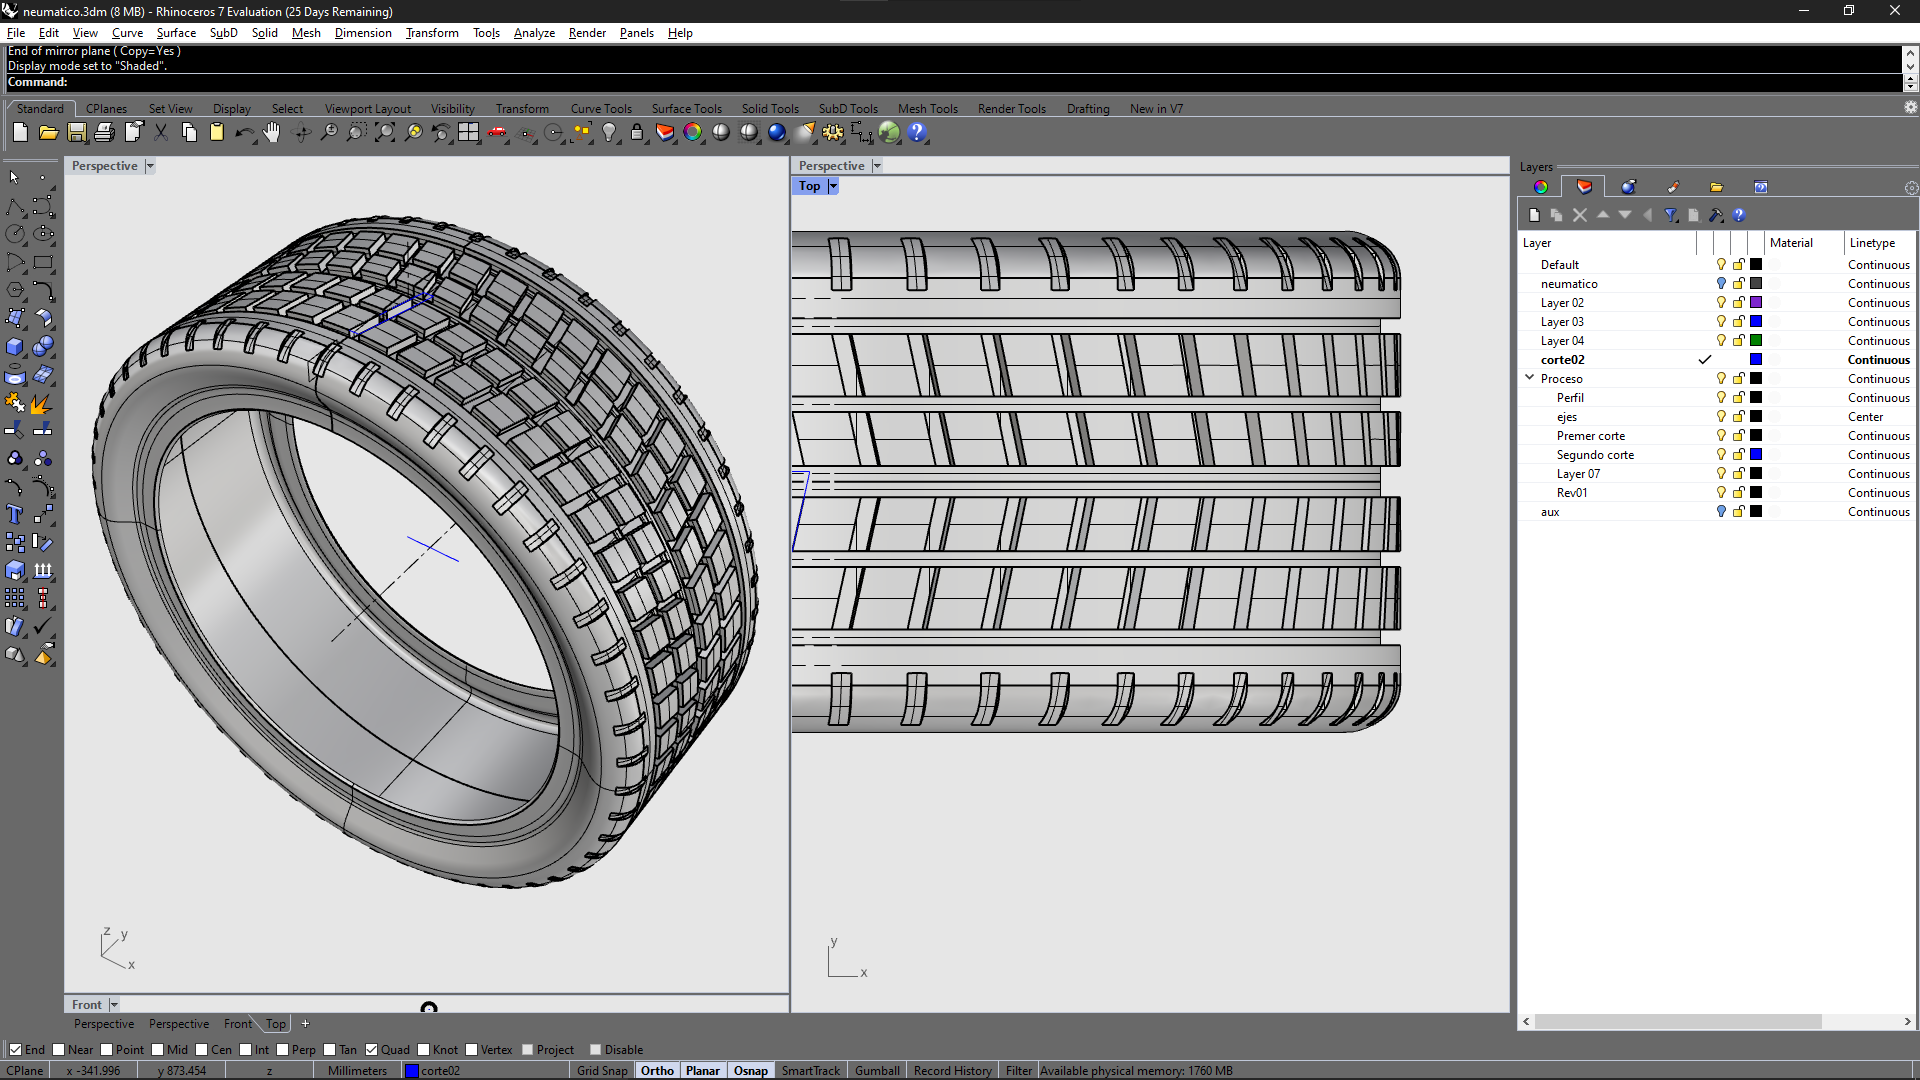Viewport: 1920px width, 1080px height.
Task: Click the Lock objects padlock icon
Action: pos(637,132)
